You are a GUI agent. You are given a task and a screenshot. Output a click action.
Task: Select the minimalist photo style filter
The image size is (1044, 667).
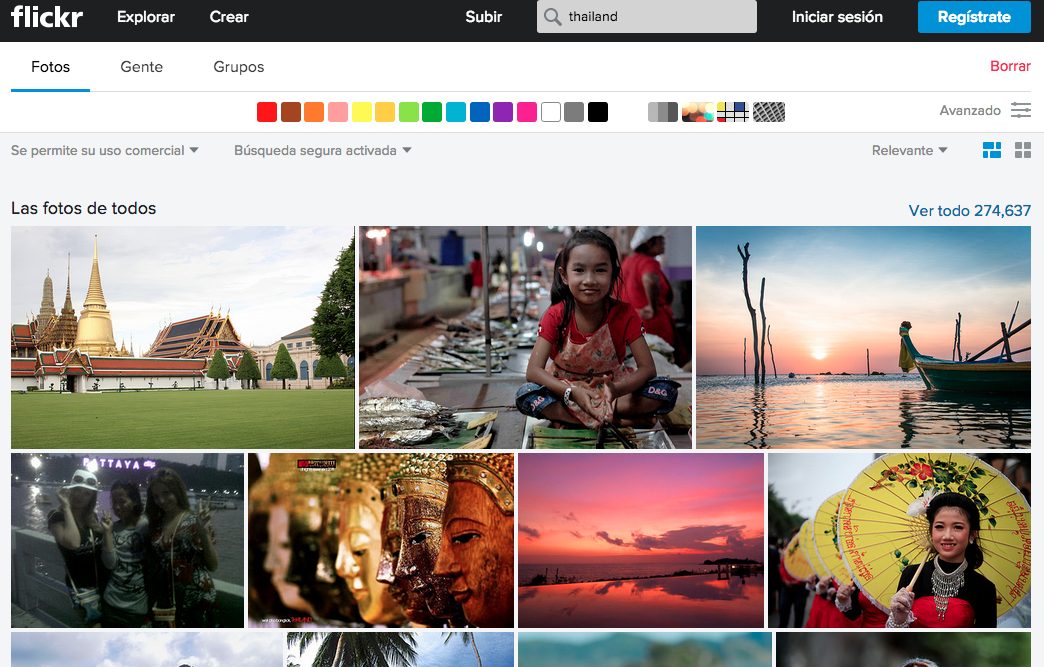733,112
